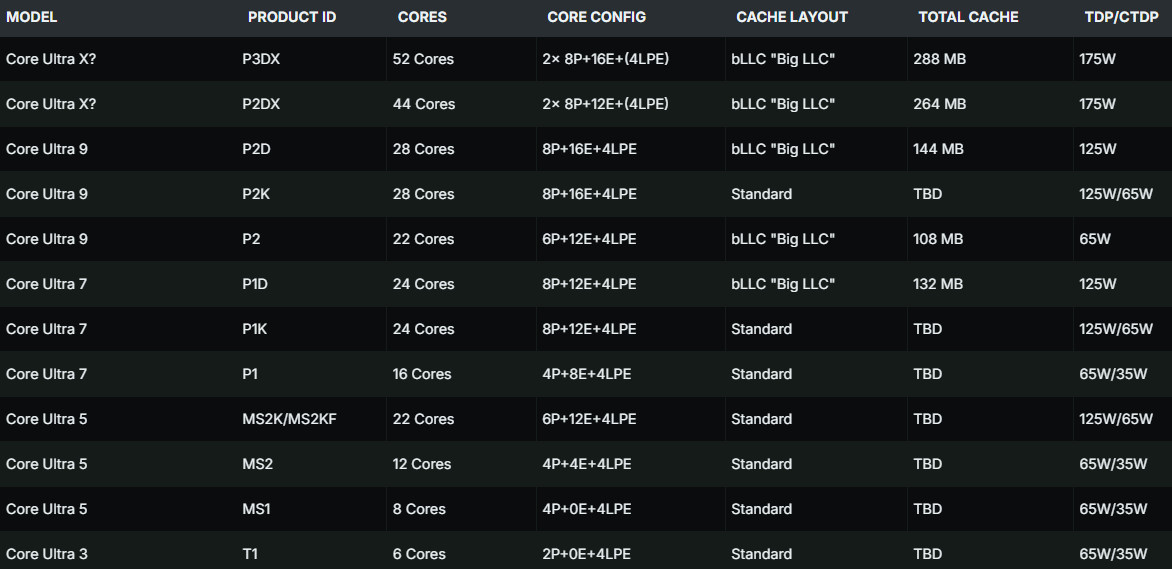The image size is (1172, 569).
Task: Click the Core Ultra 3 model cell
Action: [46, 554]
